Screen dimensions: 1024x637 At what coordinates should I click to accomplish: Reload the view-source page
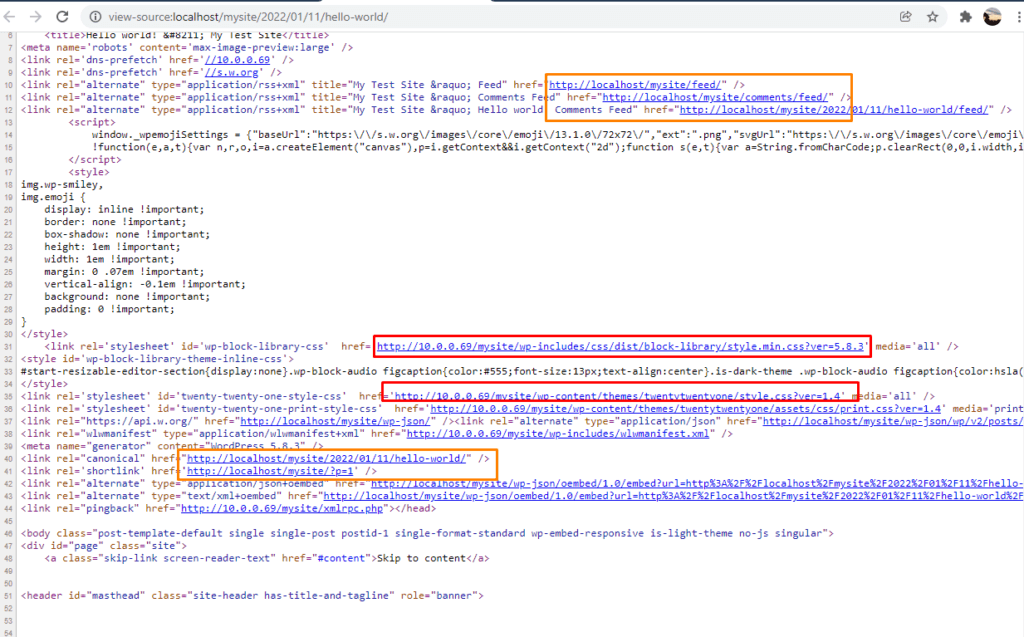coord(62,17)
